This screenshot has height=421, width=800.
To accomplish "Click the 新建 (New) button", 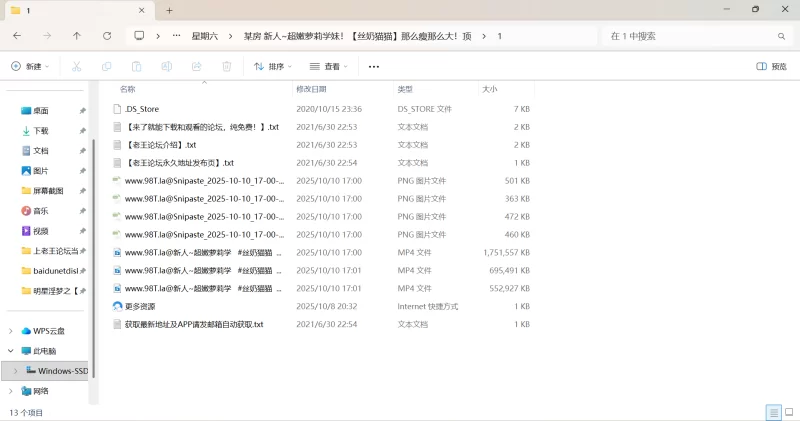I will click(x=30, y=66).
